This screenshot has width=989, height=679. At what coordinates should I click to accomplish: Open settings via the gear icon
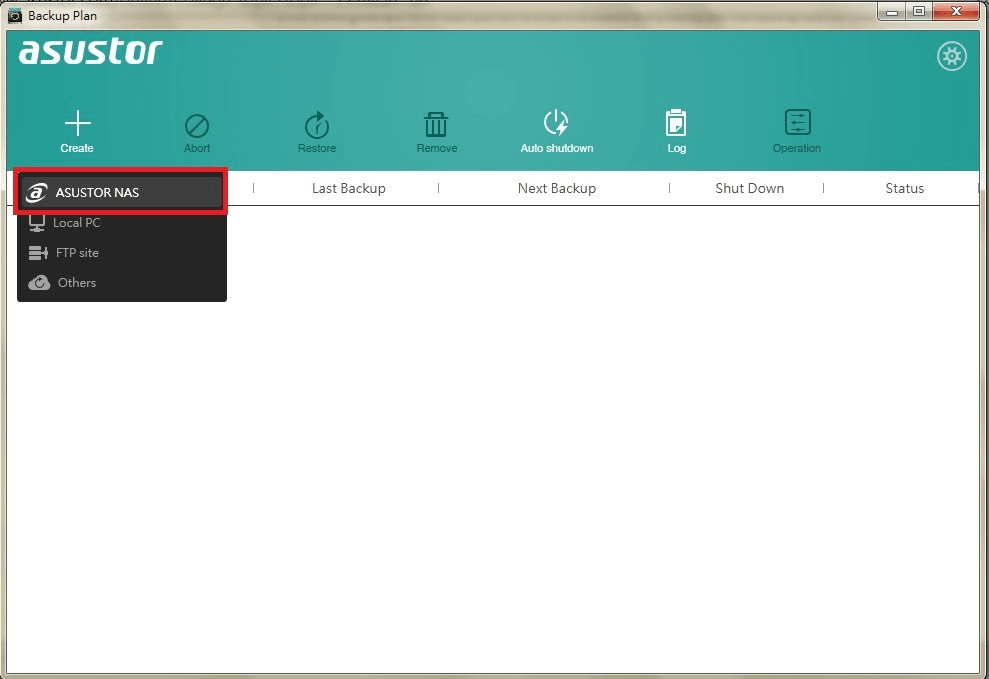[x=951, y=56]
